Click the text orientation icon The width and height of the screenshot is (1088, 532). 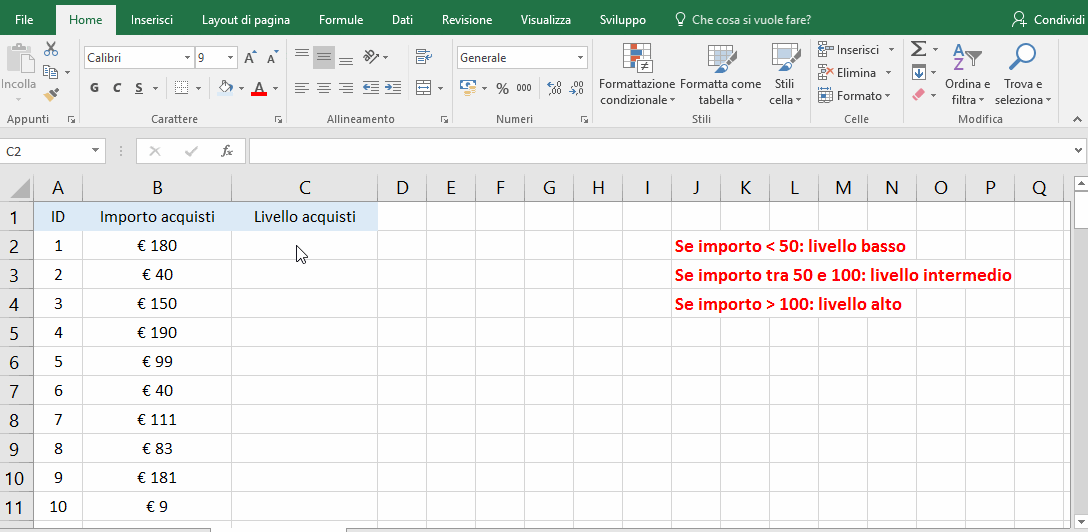[372, 57]
